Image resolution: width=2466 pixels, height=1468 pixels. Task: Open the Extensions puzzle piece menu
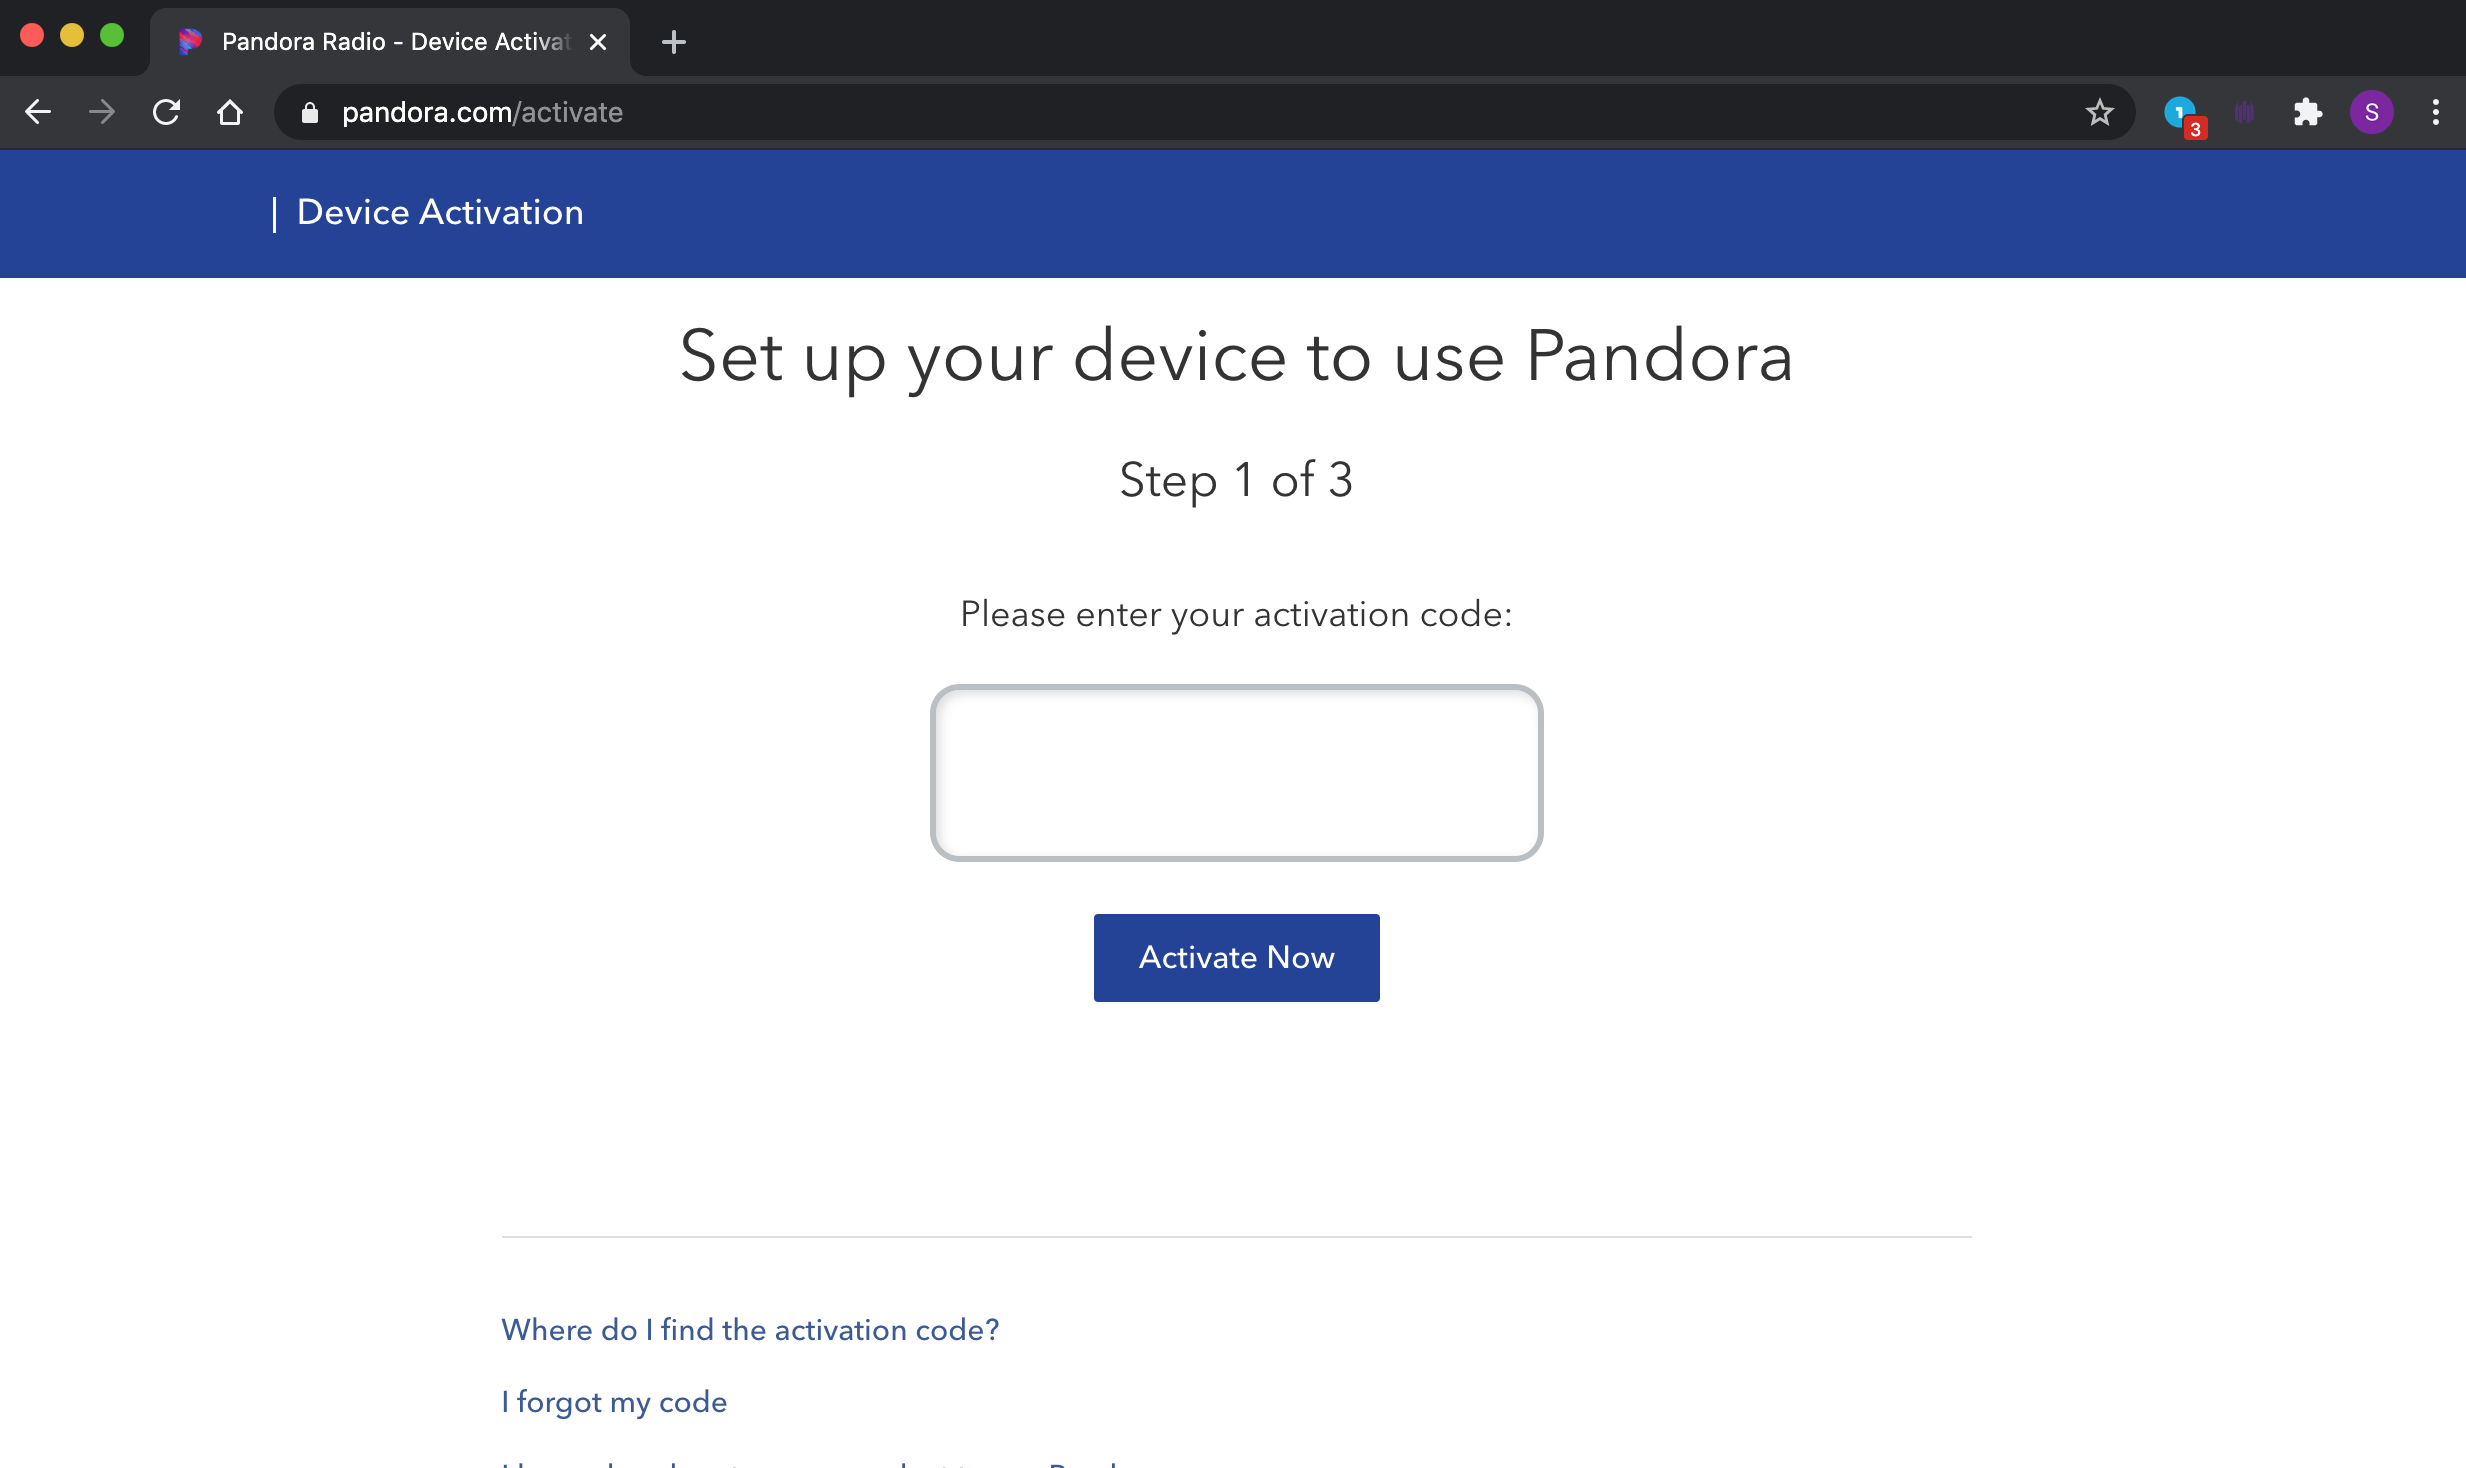pos(2307,112)
